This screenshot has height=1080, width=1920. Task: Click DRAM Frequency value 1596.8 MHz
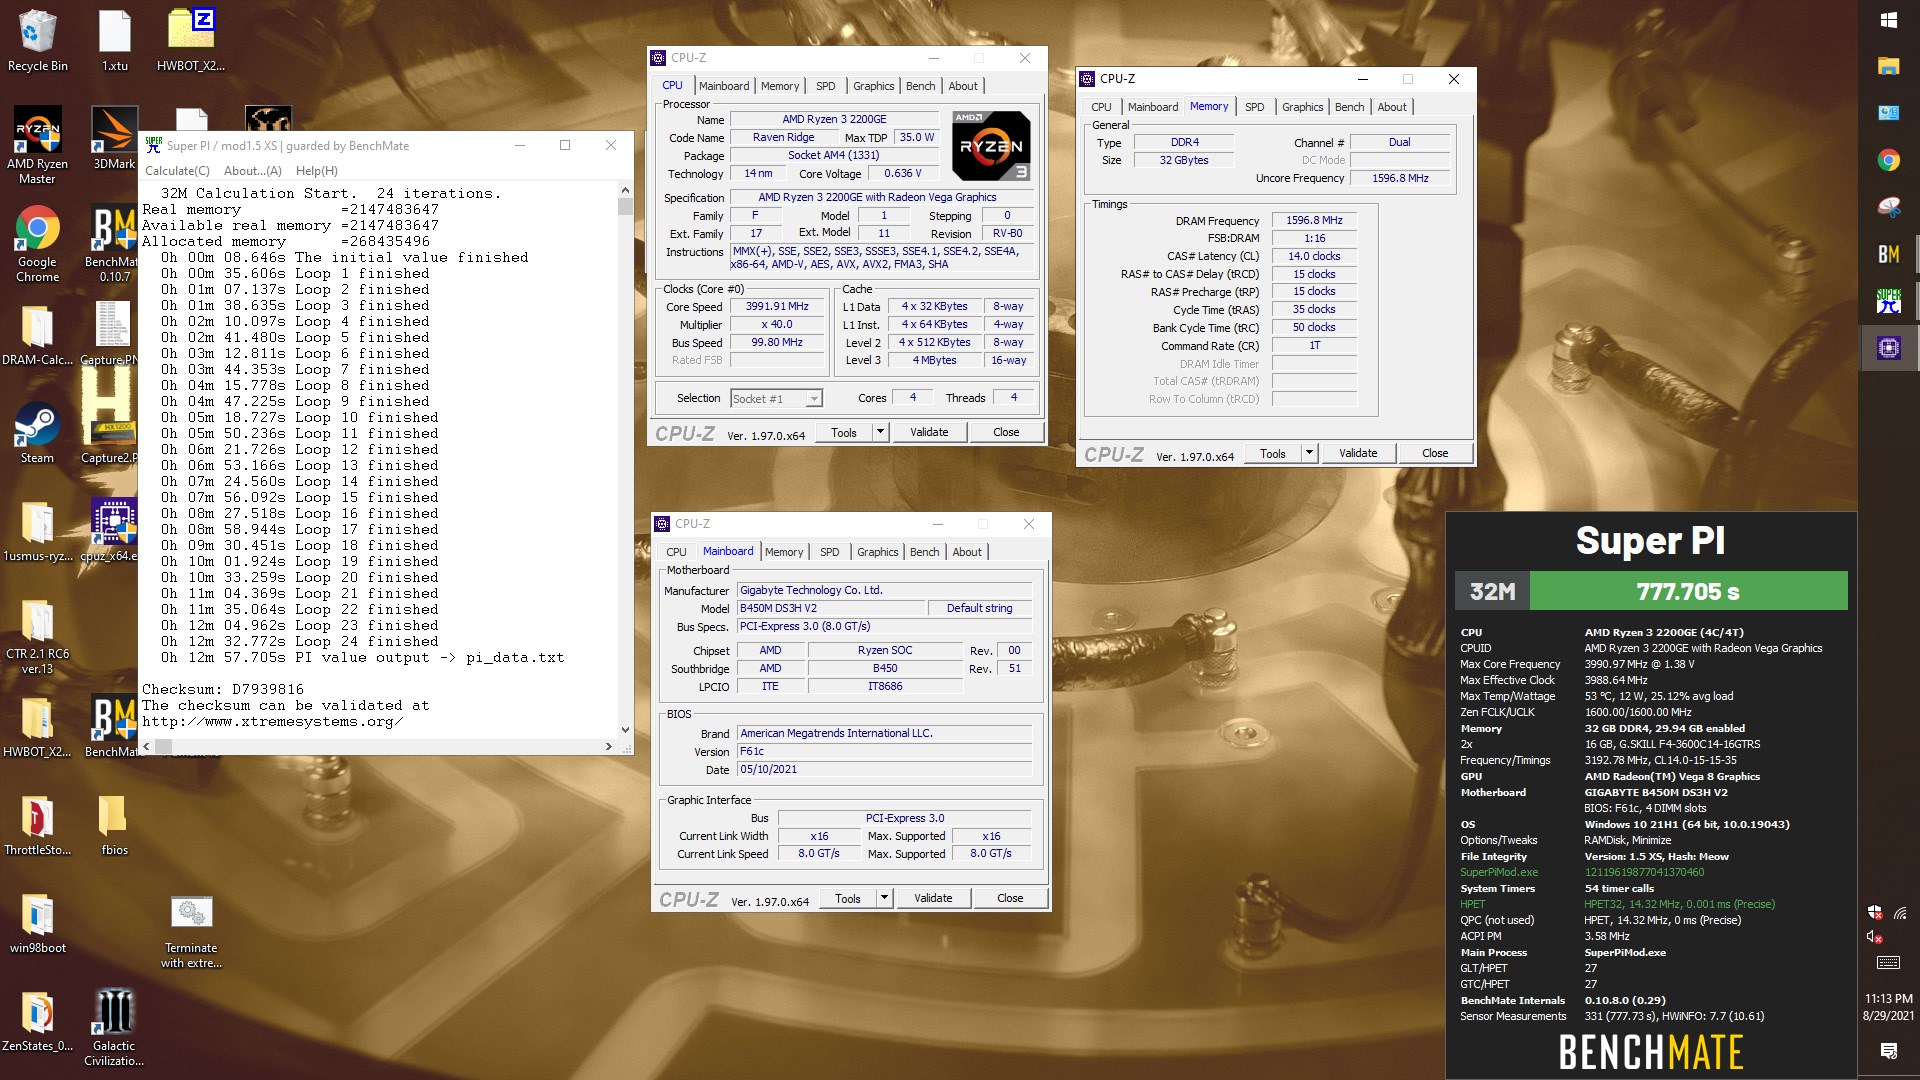[x=1314, y=220]
